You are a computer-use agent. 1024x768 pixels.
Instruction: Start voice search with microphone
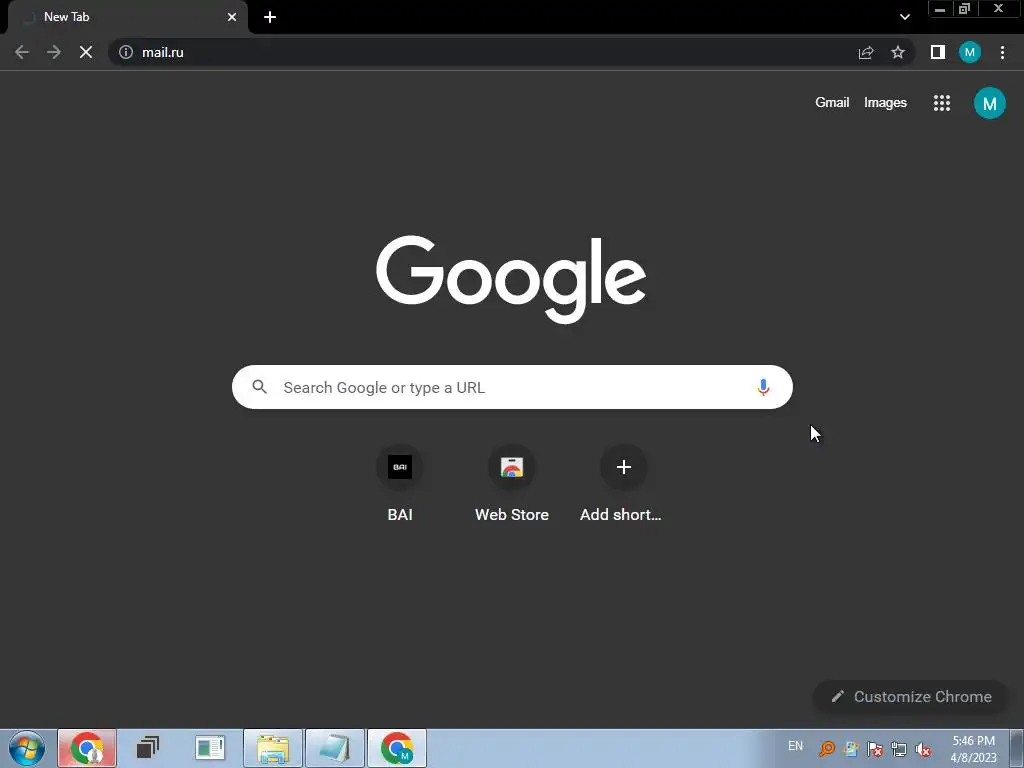coord(763,387)
